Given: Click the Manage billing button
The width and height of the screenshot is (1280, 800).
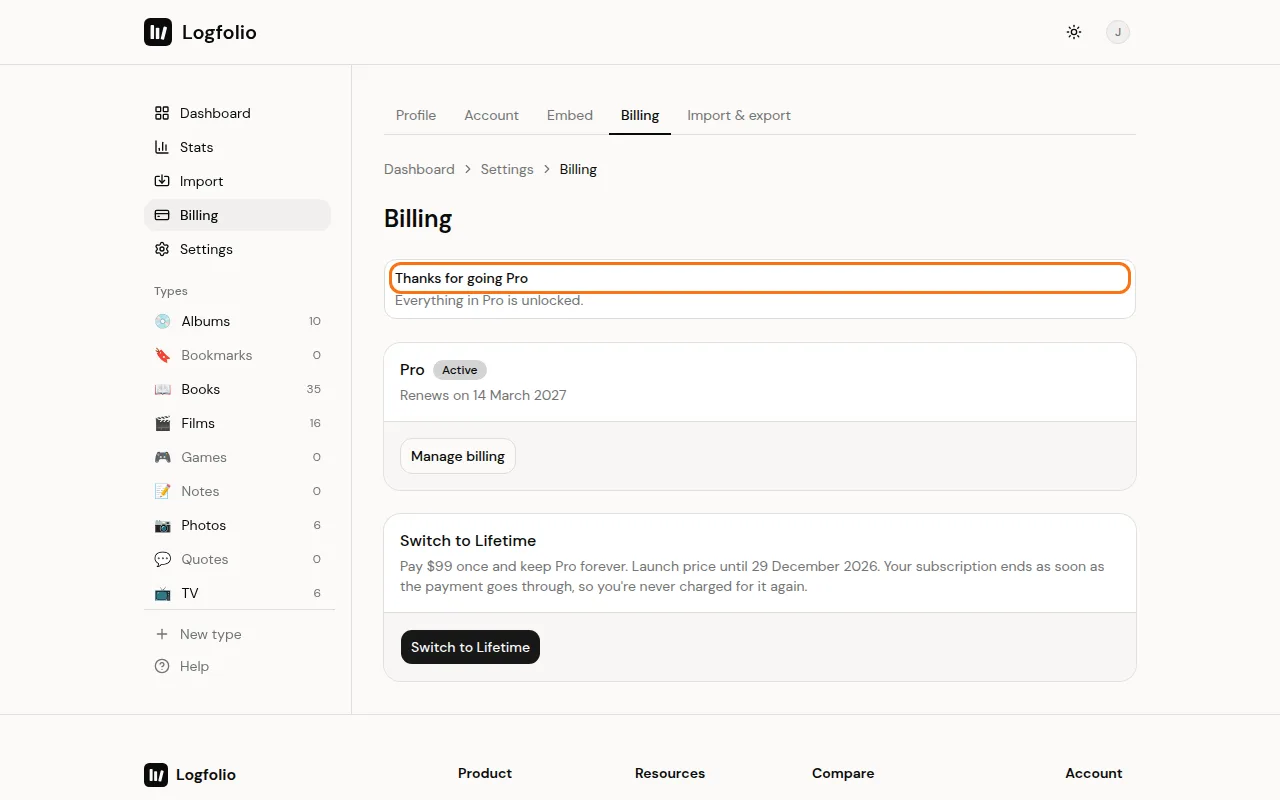Looking at the screenshot, I should click(458, 456).
